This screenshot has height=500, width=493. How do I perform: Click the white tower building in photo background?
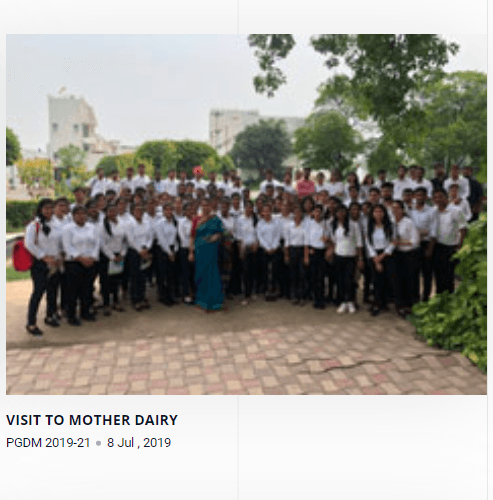pyautogui.click(x=73, y=128)
